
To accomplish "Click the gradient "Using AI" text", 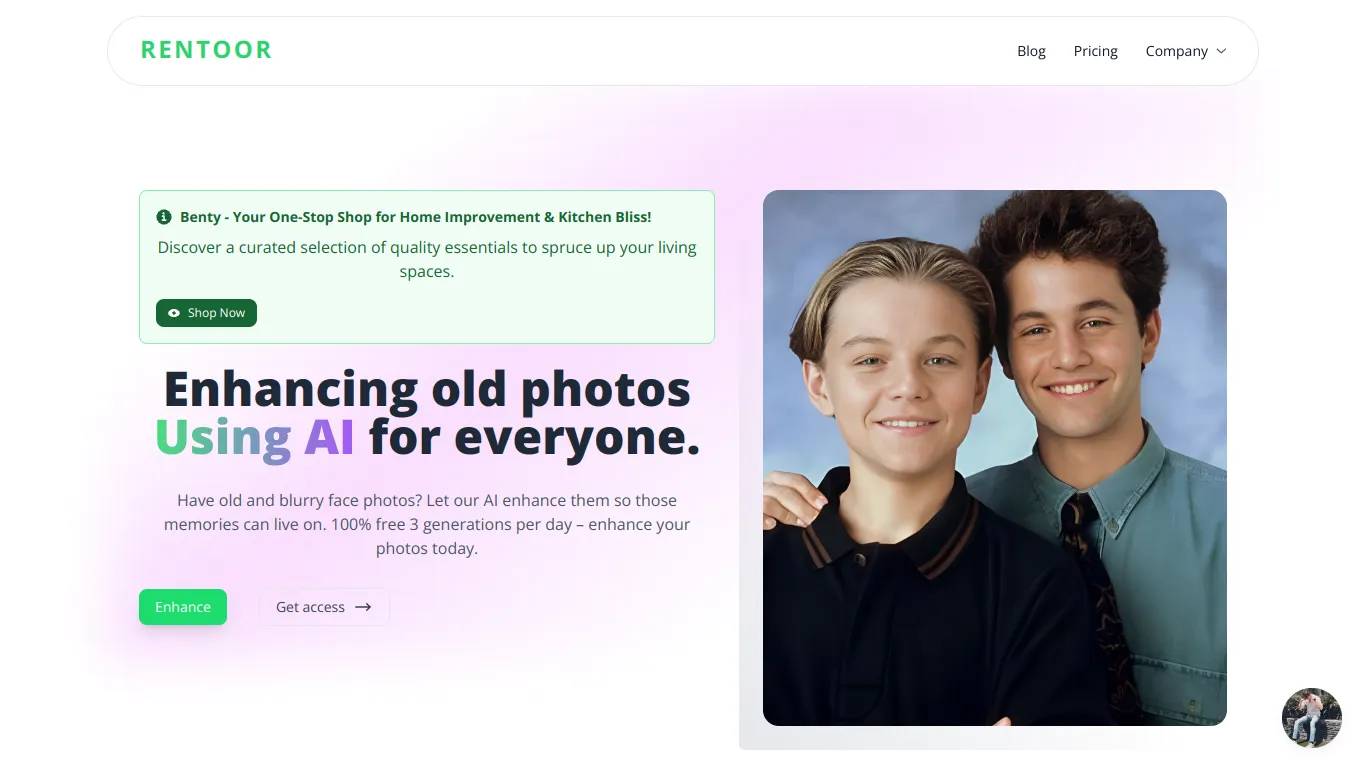I will point(255,437).
